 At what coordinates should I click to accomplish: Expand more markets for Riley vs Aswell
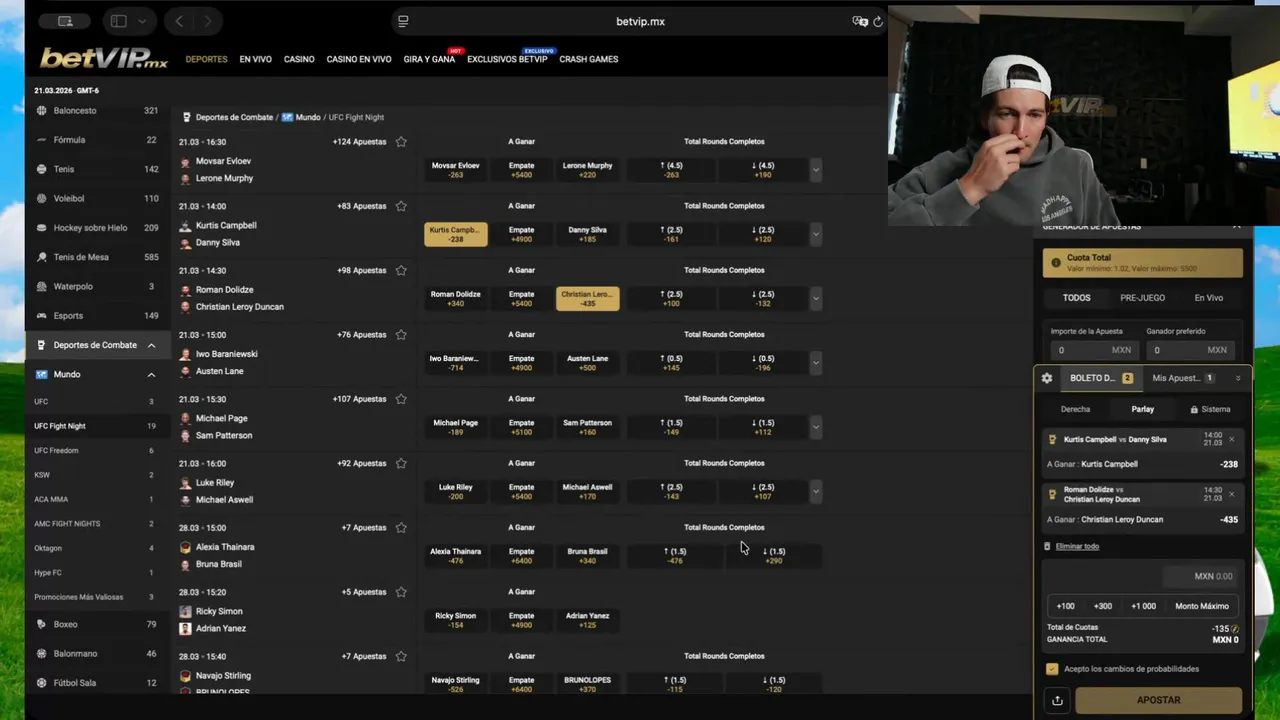pyautogui.click(x=815, y=491)
